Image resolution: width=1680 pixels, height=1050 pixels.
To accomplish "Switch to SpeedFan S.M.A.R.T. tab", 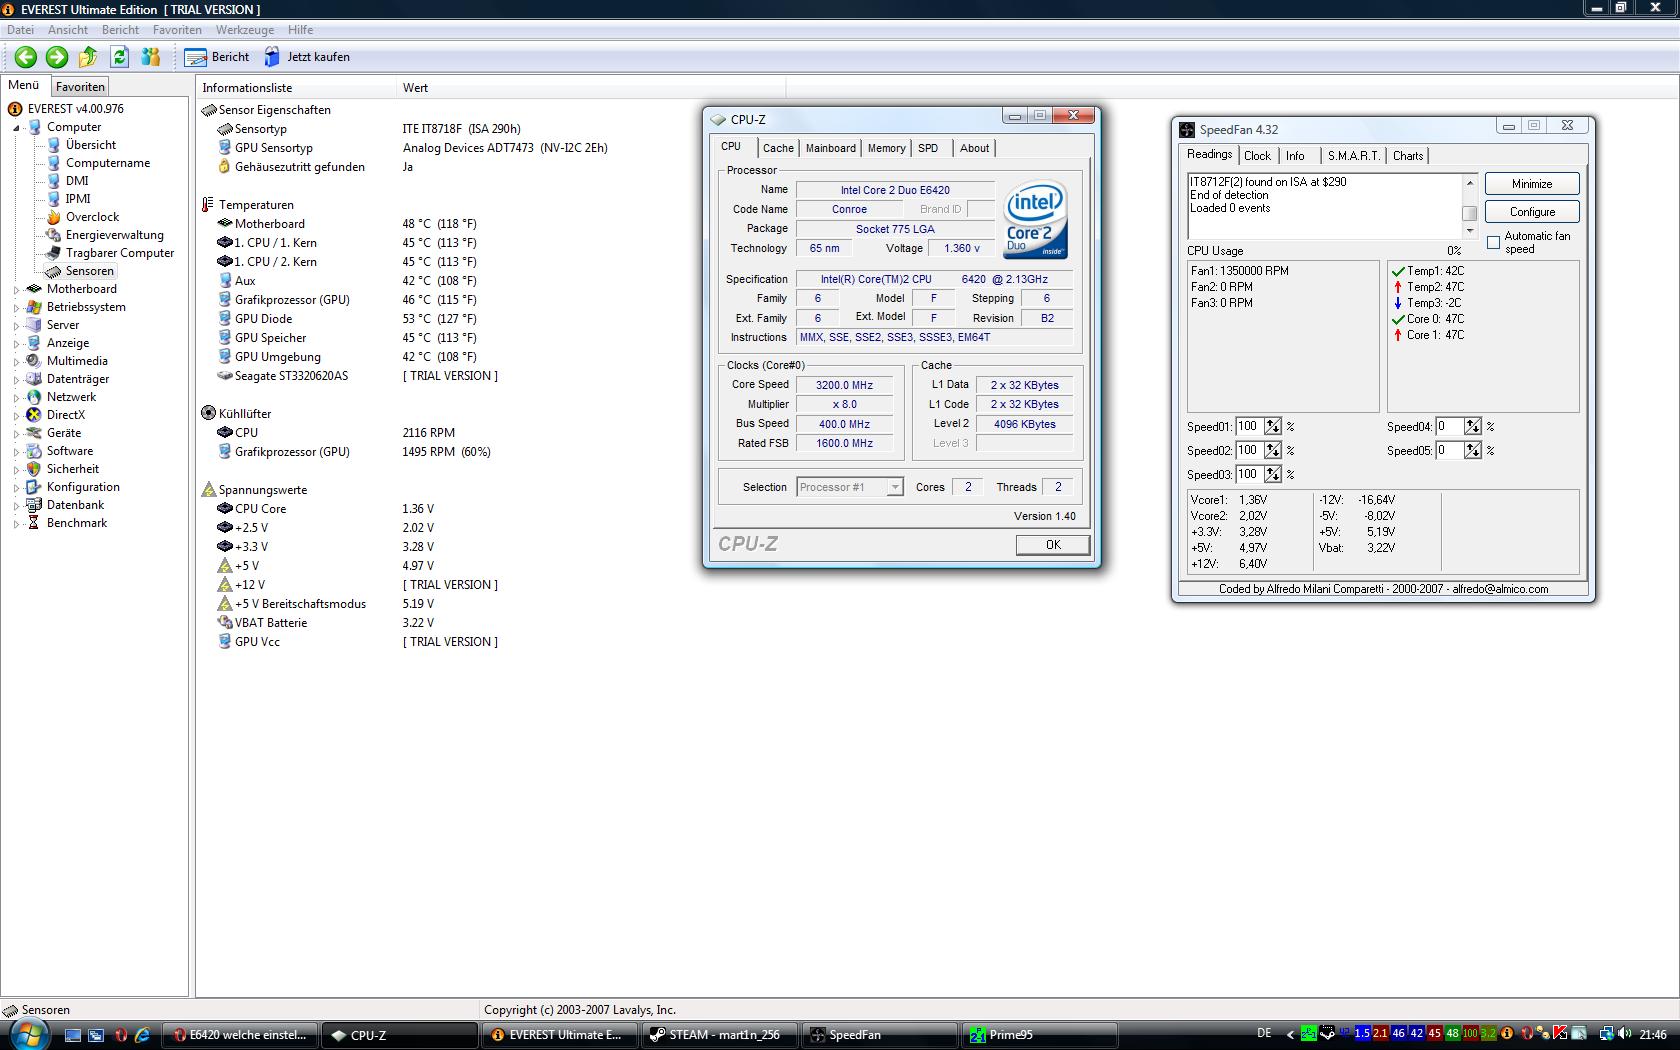I will (x=1353, y=156).
